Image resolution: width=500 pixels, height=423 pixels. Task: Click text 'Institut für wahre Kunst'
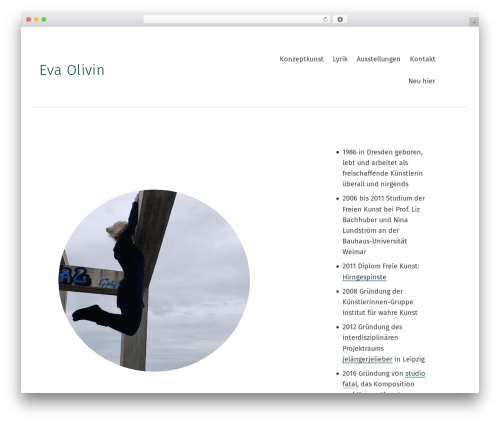pyautogui.click(x=380, y=313)
